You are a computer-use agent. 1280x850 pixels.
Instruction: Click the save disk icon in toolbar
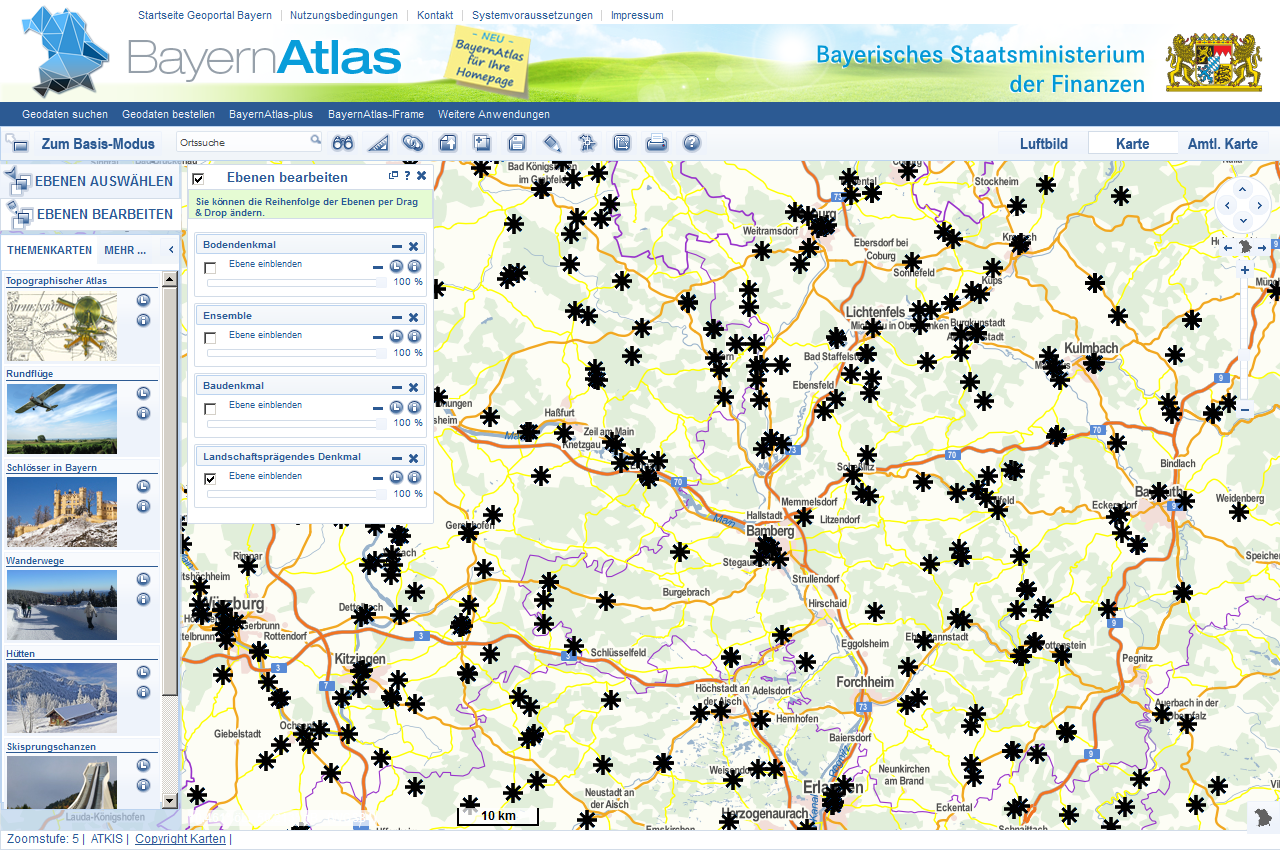point(517,143)
